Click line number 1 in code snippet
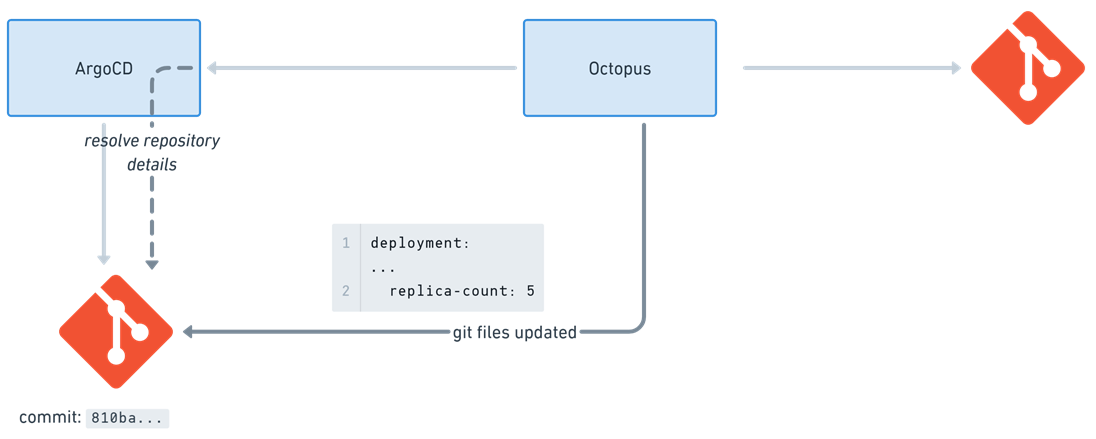Viewport: 1096px width, 439px height. pos(345,243)
